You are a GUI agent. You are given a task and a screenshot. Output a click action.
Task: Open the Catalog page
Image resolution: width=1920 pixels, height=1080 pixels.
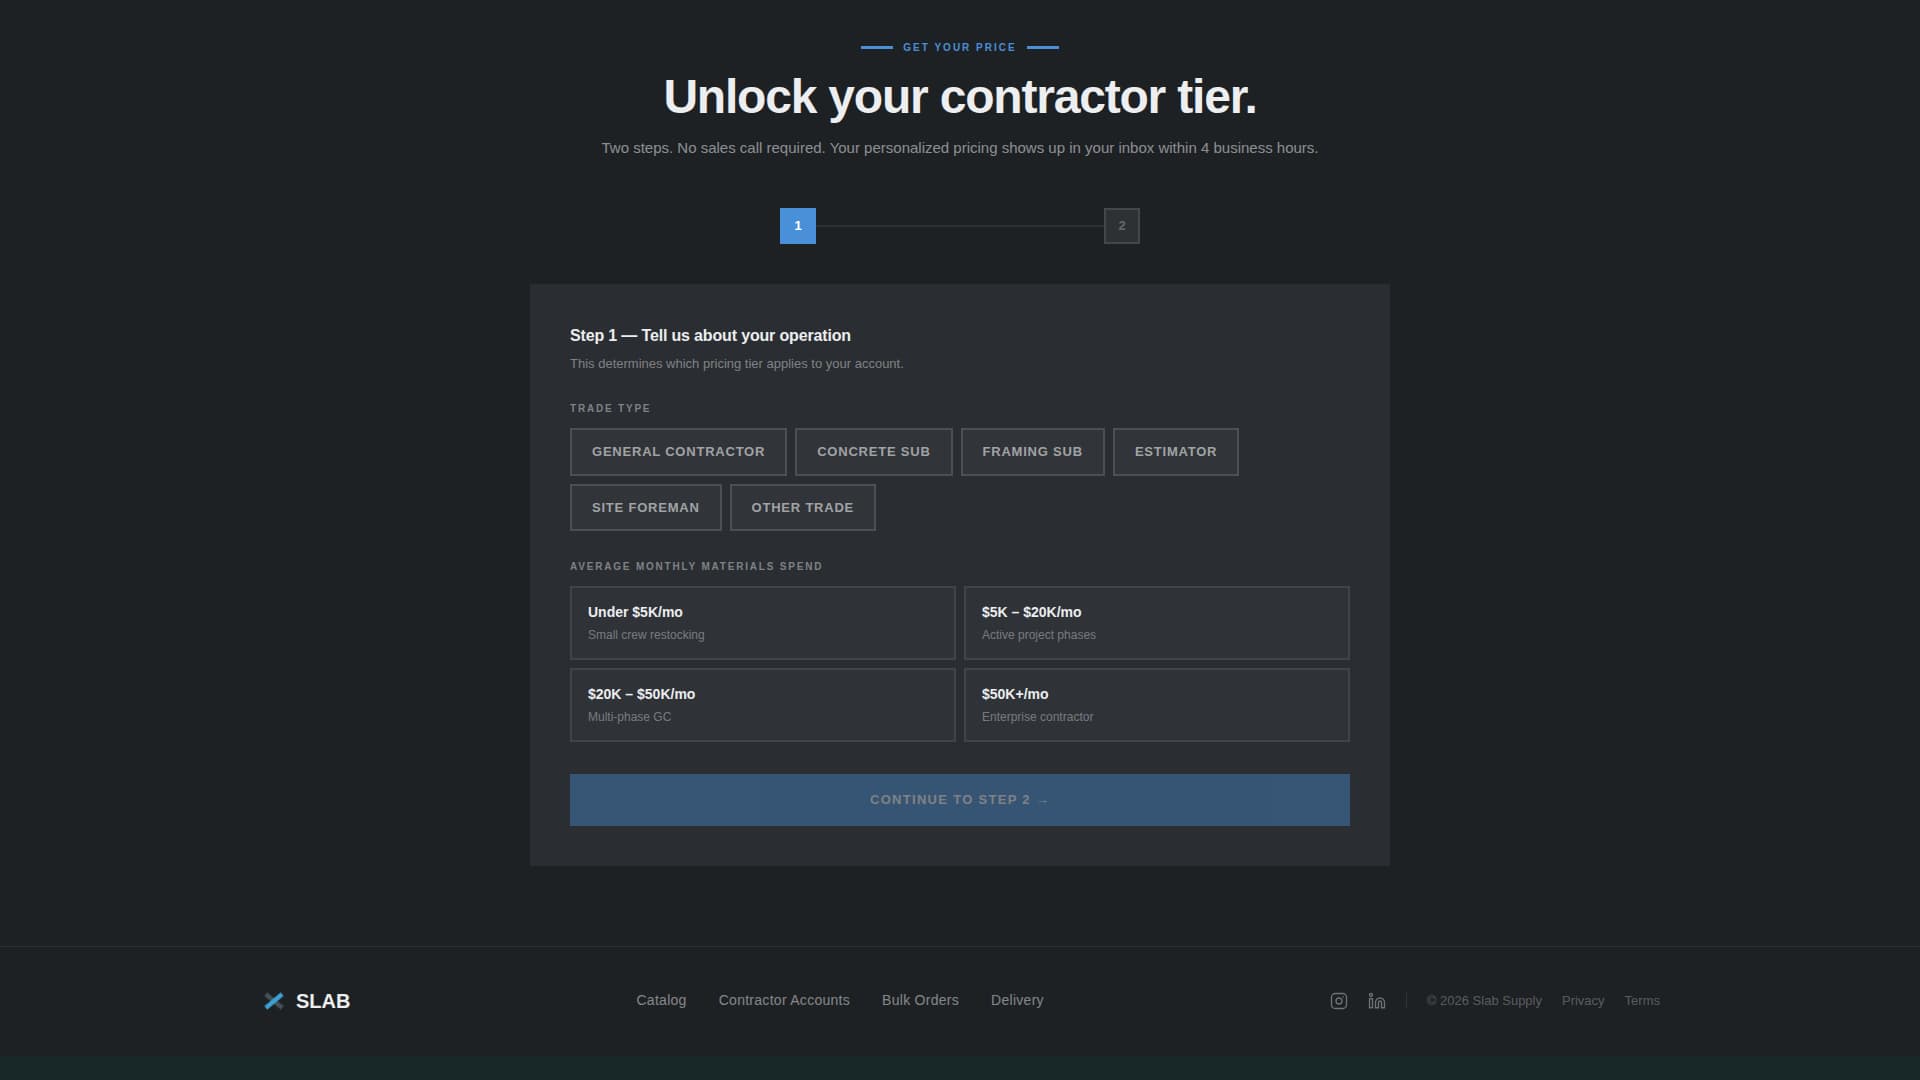(661, 1000)
